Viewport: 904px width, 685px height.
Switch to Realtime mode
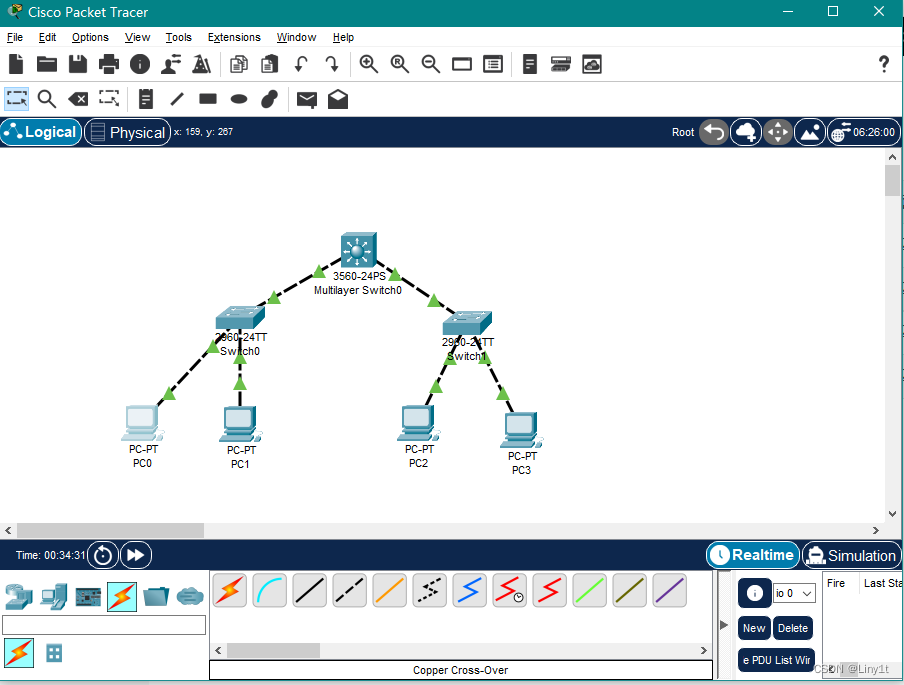752,555
